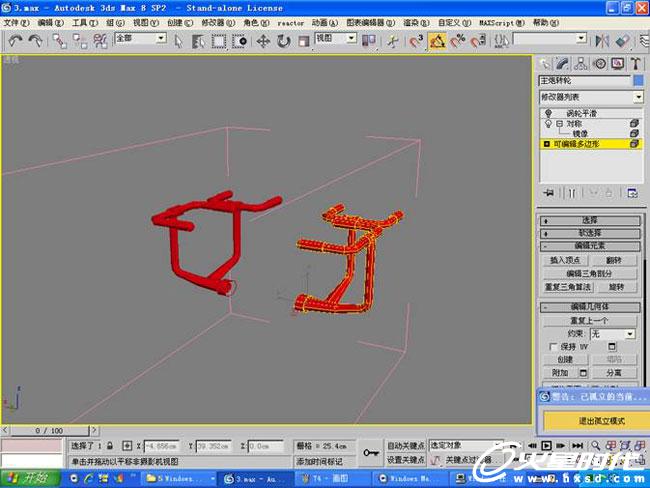Toggle Window/Crossing selection mode
Image resolution: width=650 pixels, height=488 pixels.
pos(239,41)
